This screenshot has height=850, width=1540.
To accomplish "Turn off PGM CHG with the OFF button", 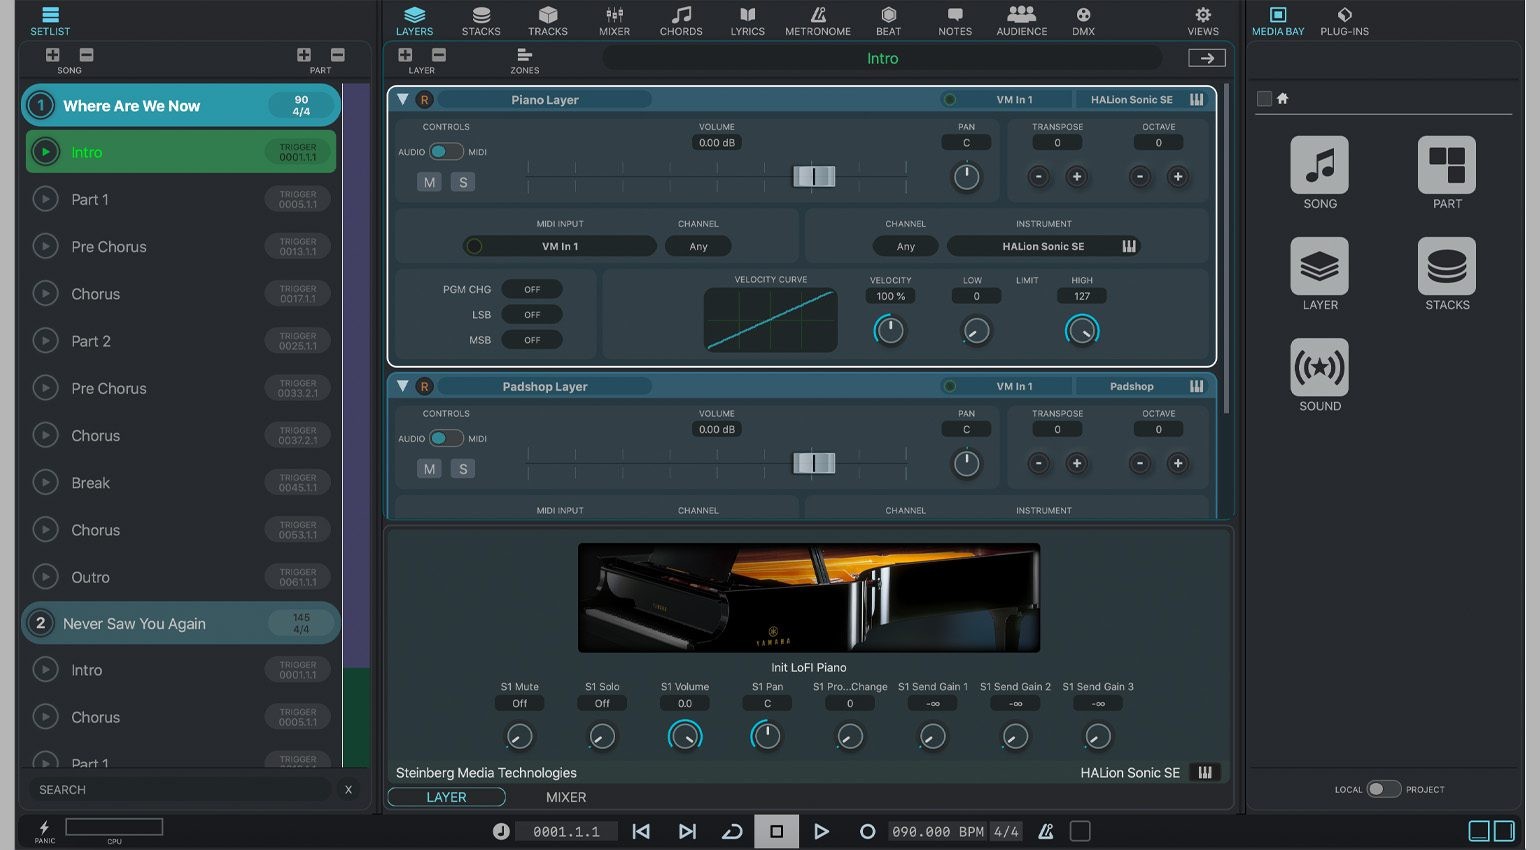I will tap(532, 288).
